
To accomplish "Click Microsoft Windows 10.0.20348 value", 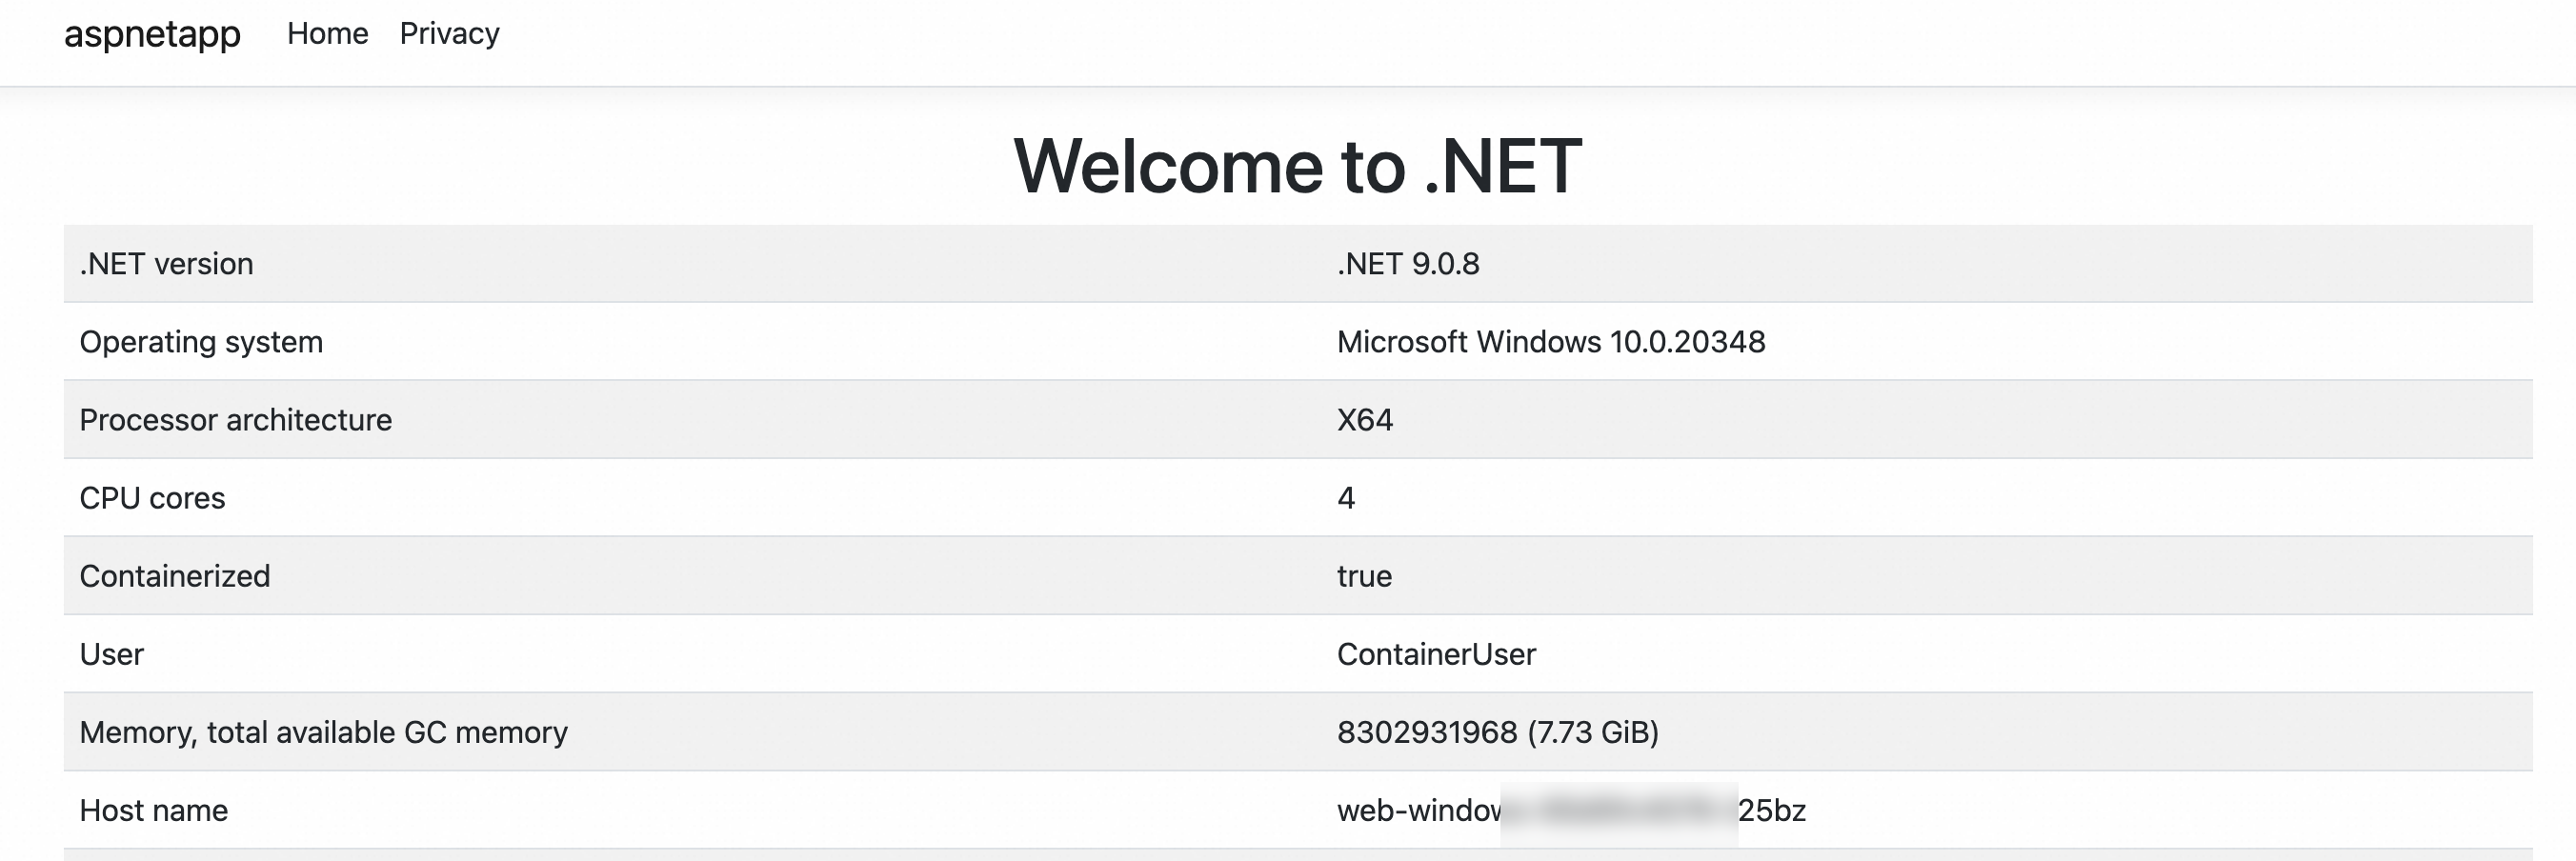I will click(1550, 342).
